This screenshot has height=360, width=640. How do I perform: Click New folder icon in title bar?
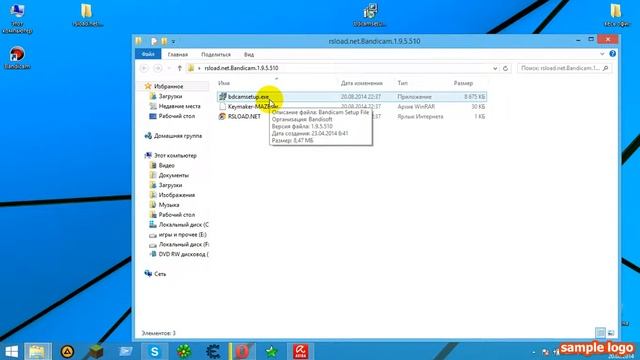[x=164, y=41]
